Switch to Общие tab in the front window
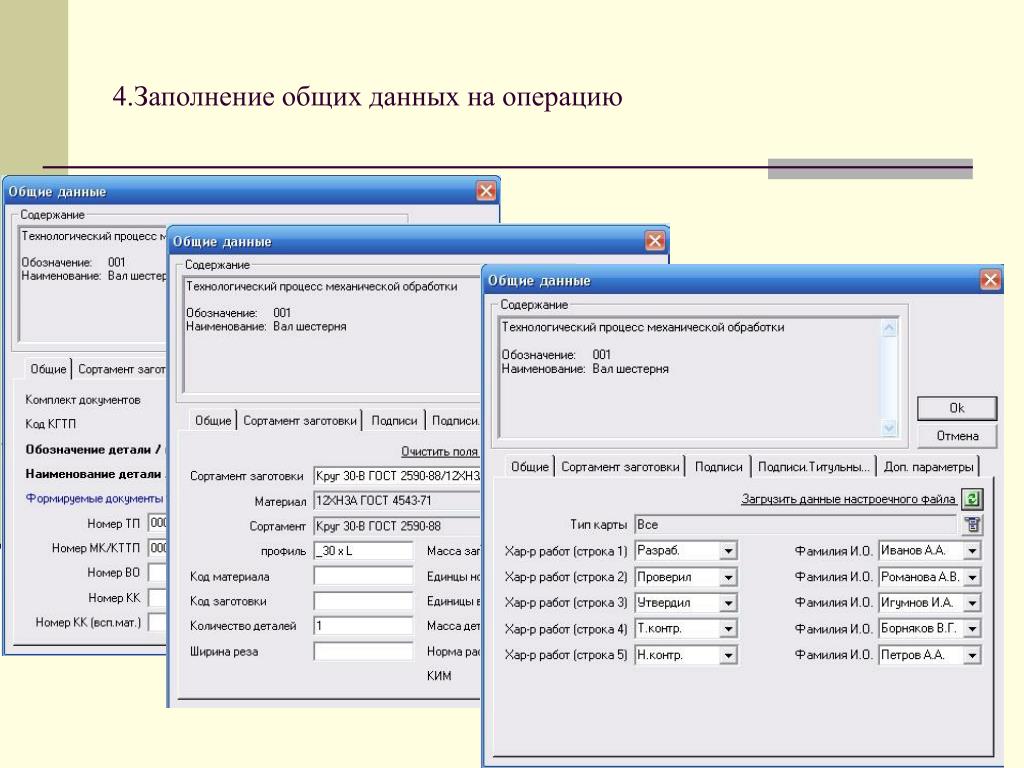Viewport: 1024px width, 768px height. (x=529, y=466)
